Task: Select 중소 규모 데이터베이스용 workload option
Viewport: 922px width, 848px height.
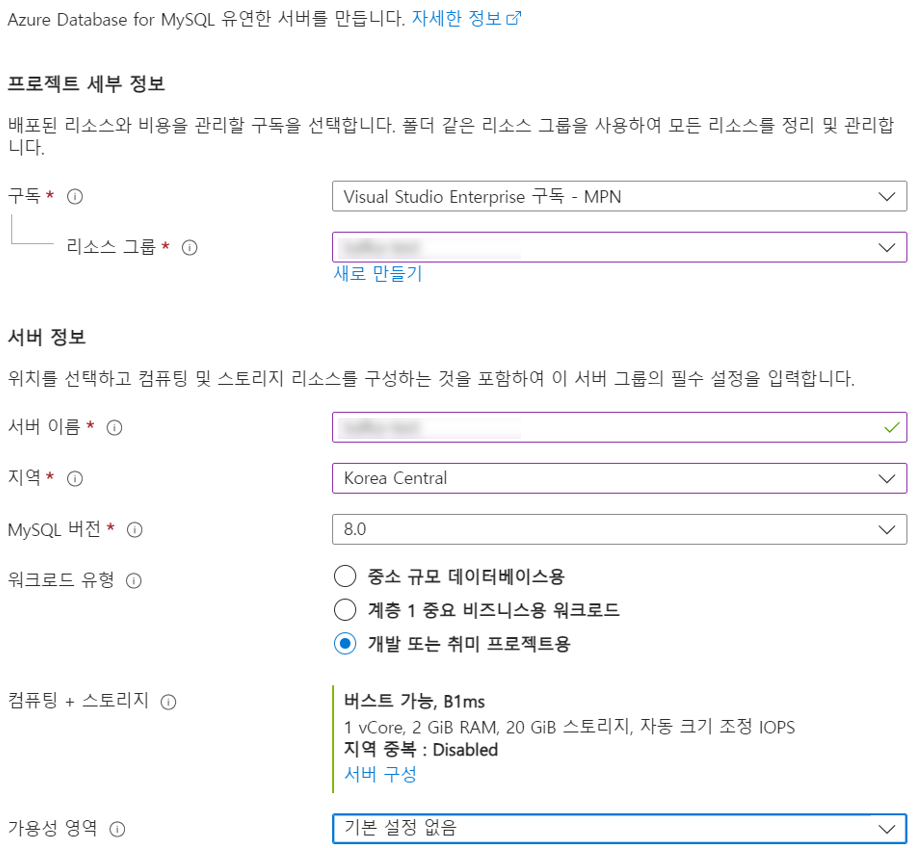Action: (345, 576)
